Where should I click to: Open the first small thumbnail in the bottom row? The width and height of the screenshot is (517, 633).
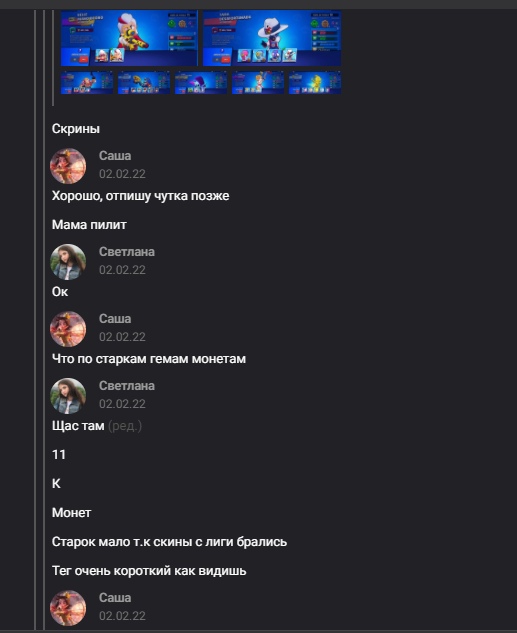(87, 82)
